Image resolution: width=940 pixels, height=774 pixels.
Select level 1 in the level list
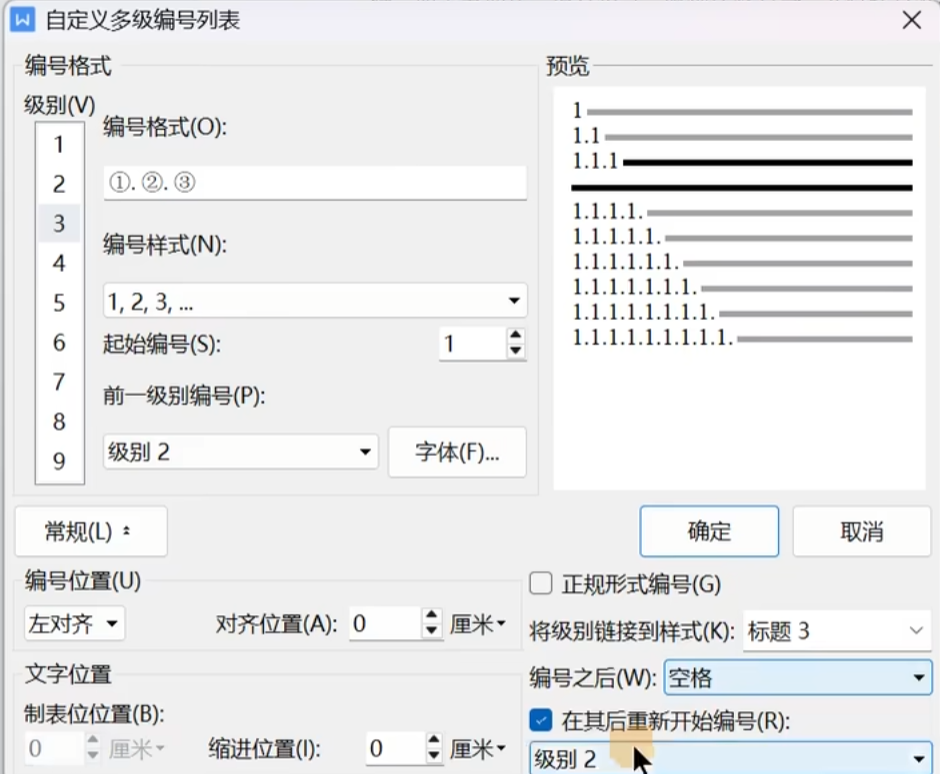[x=59, y=144]
